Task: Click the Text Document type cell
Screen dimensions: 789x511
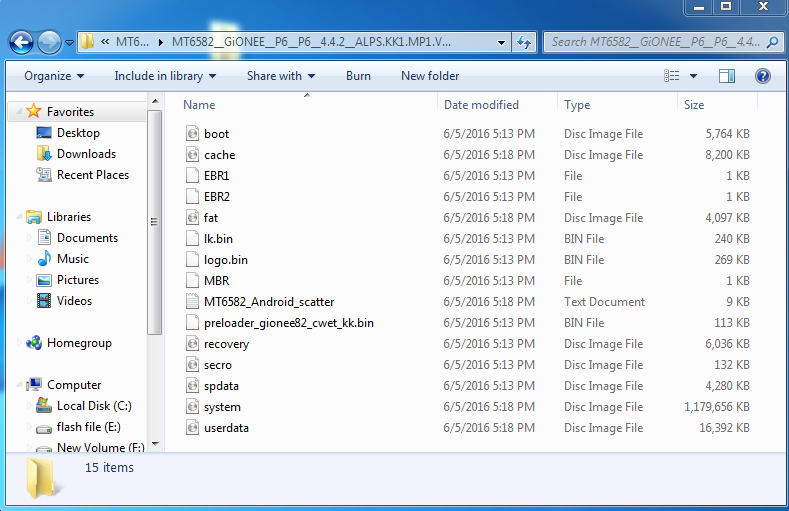Action: pyautogui.click(x=604, y=302)
